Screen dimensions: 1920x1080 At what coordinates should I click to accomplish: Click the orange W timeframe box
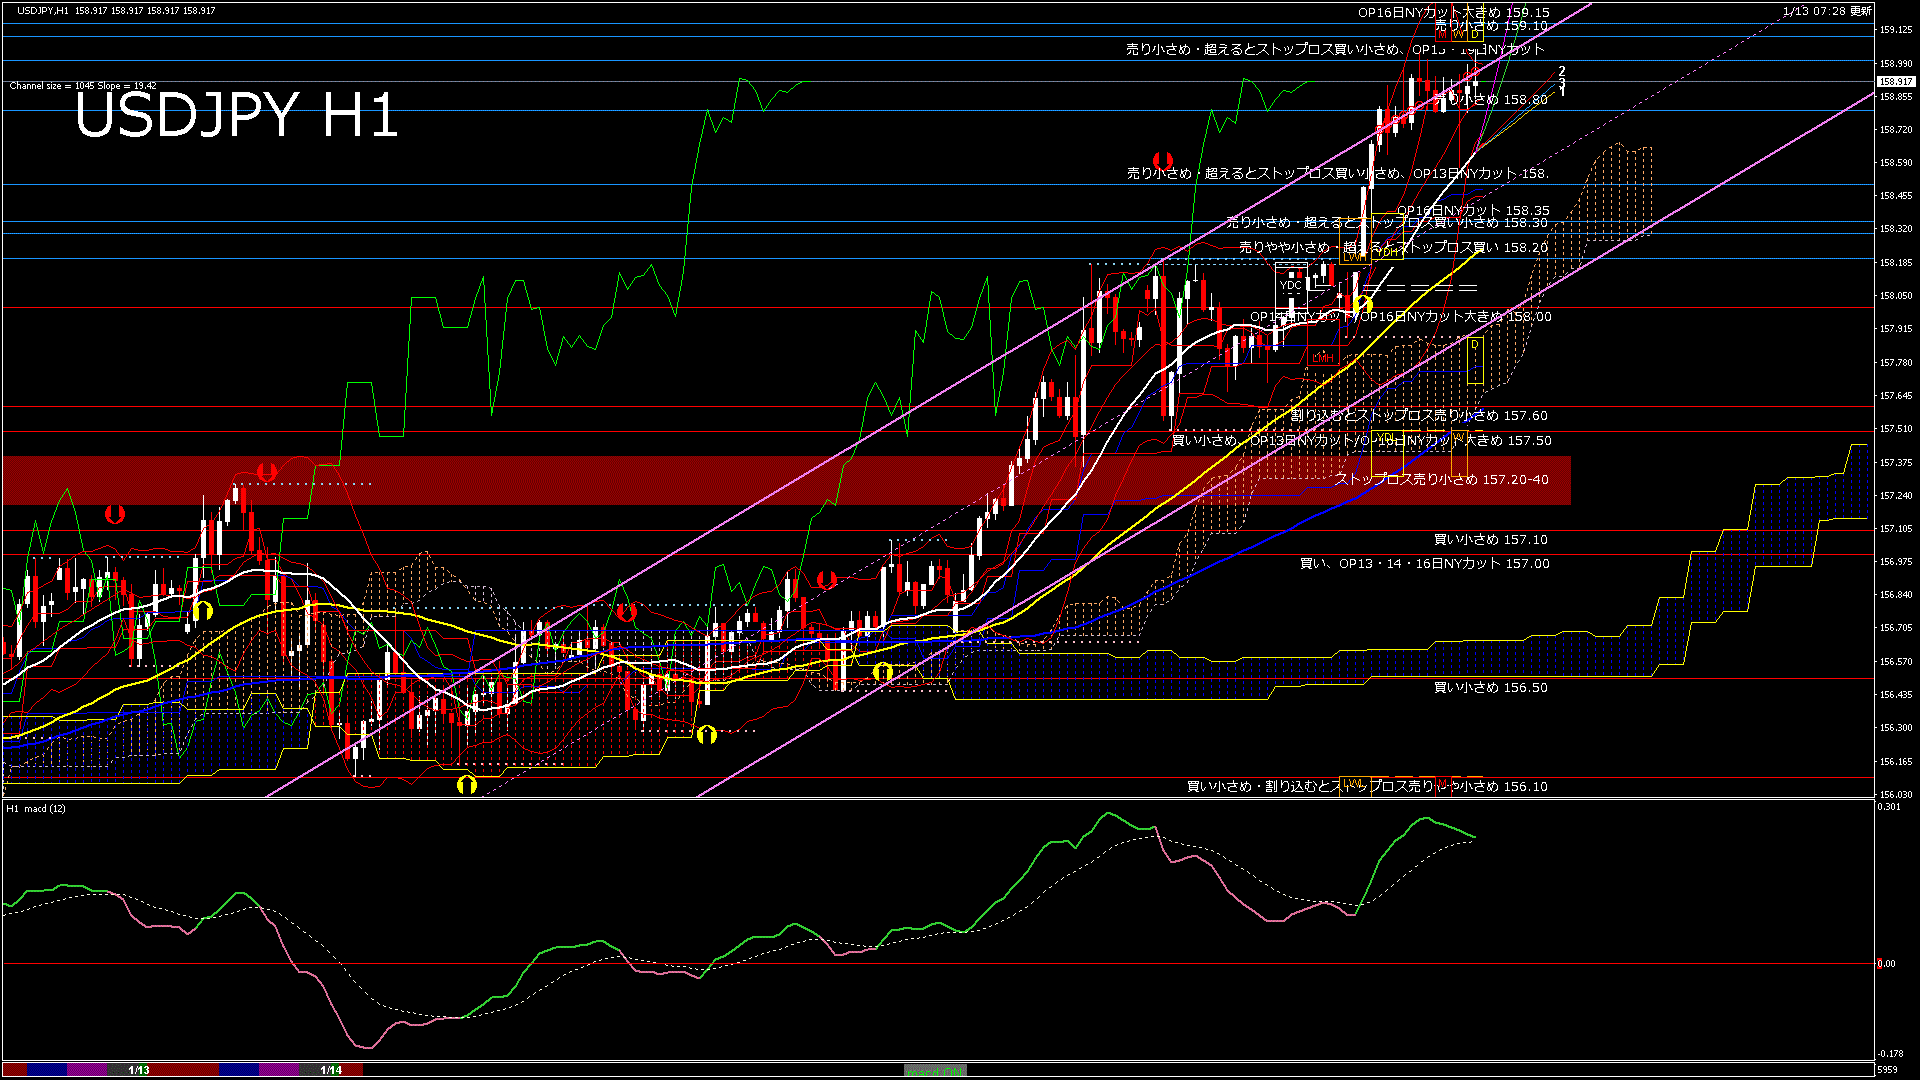pyautogui.click(x=1458, y=34)
